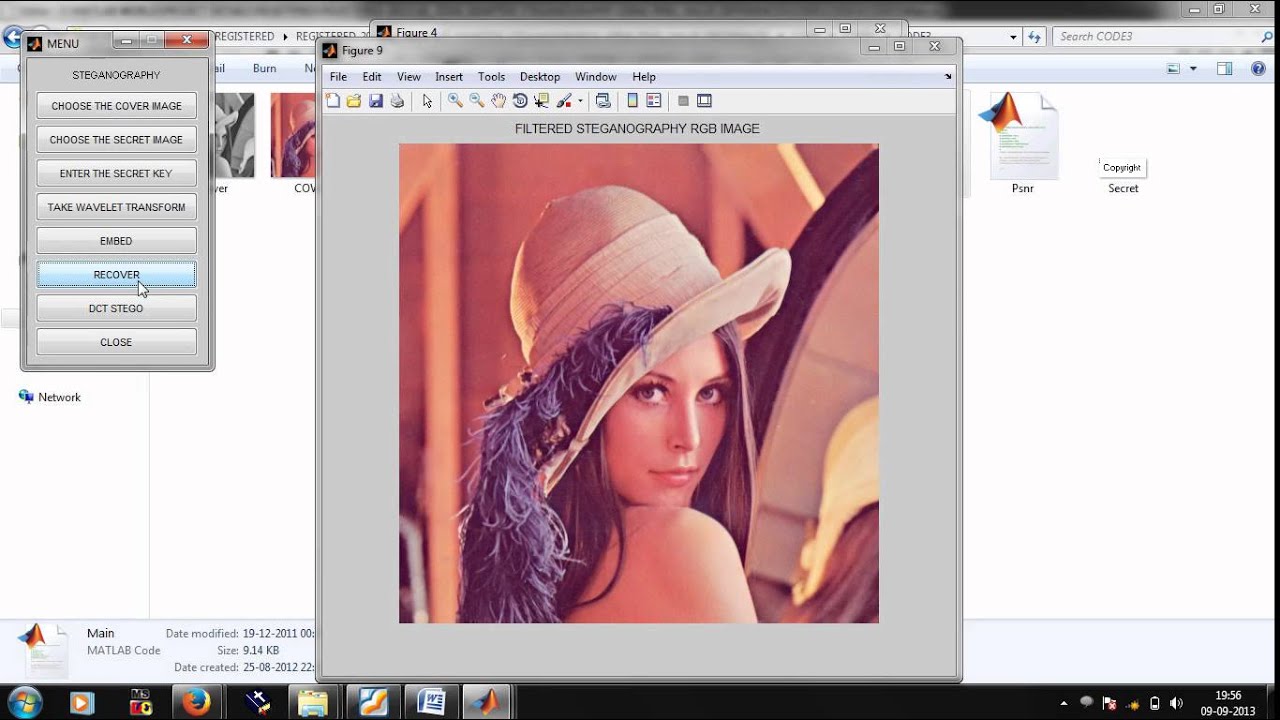The image size is (1280, 720).
Task: Select the Zoom In tool
Action: click(x=455, y=101)
